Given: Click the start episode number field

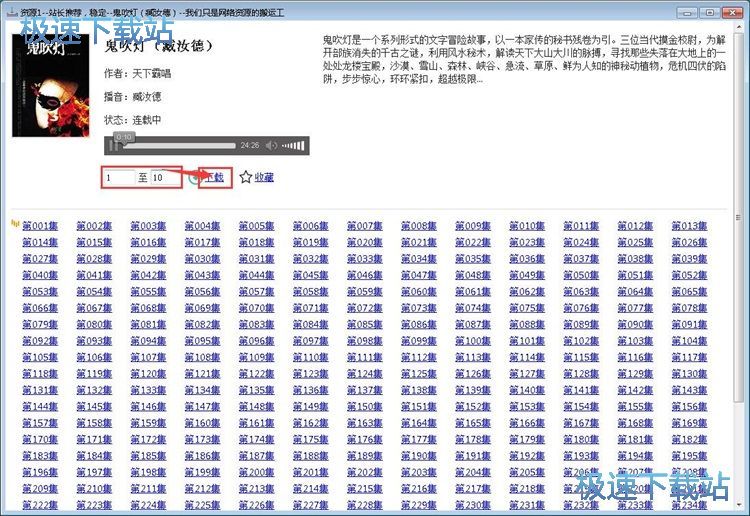Looking at the screenshot, I should point(120,177).
